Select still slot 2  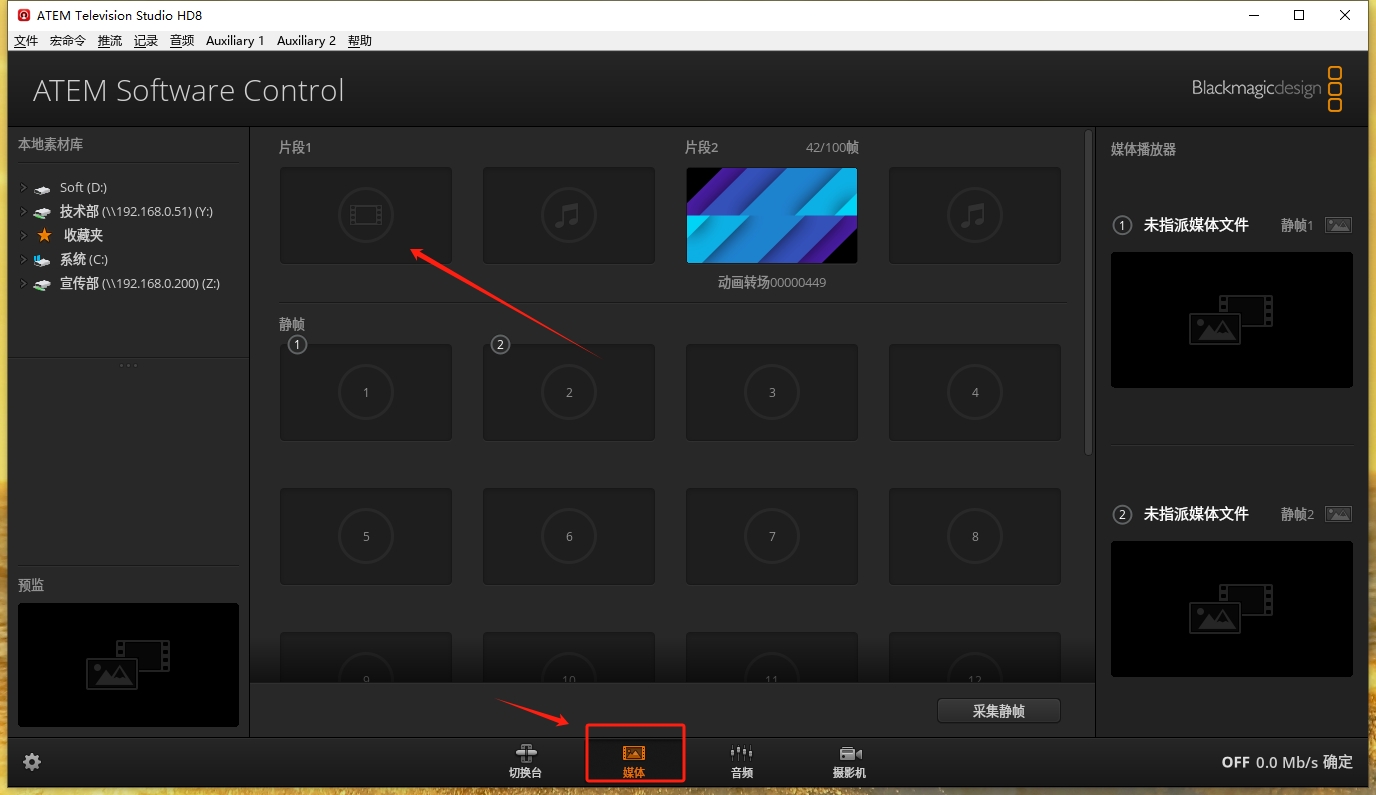(x=569, y=392)
